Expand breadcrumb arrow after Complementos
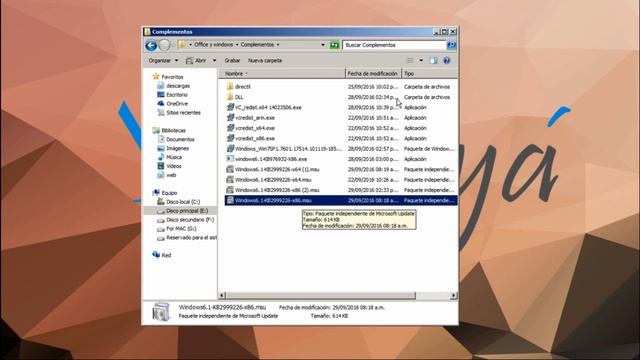The image size is (640, 360). click(278, 44)
